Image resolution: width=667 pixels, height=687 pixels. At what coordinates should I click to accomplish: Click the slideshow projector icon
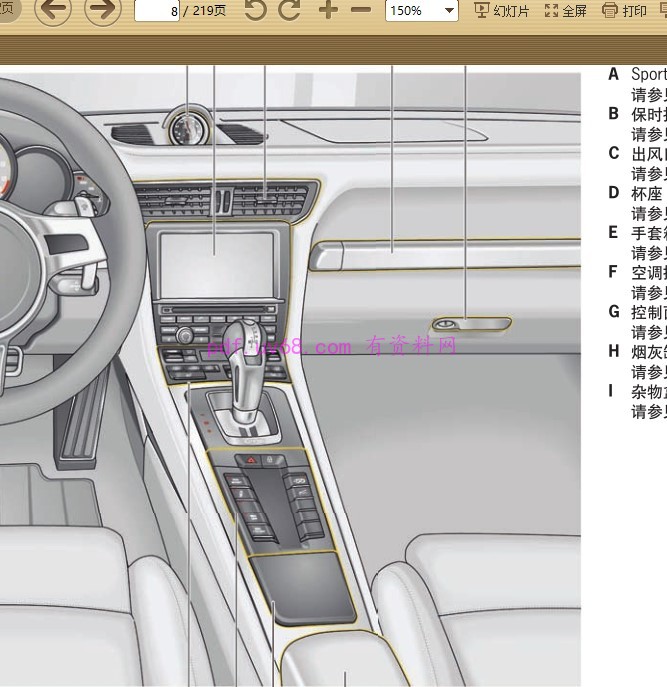(x=481, y=11)
